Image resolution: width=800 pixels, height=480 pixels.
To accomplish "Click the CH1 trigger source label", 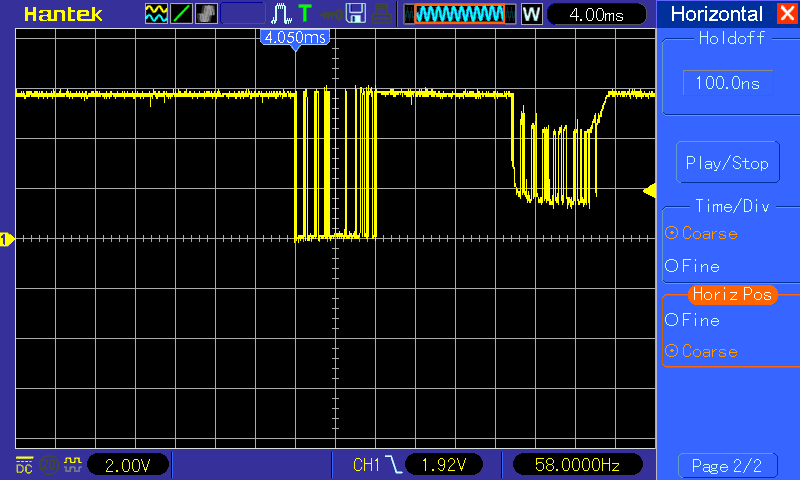I will [366, 465].
